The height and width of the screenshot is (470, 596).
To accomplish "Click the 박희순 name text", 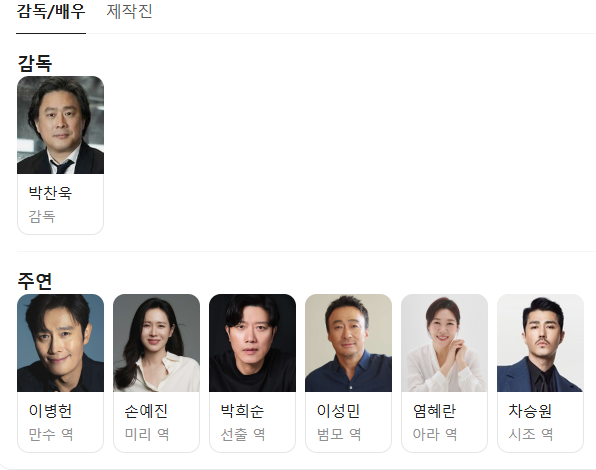I will point(242,411).
